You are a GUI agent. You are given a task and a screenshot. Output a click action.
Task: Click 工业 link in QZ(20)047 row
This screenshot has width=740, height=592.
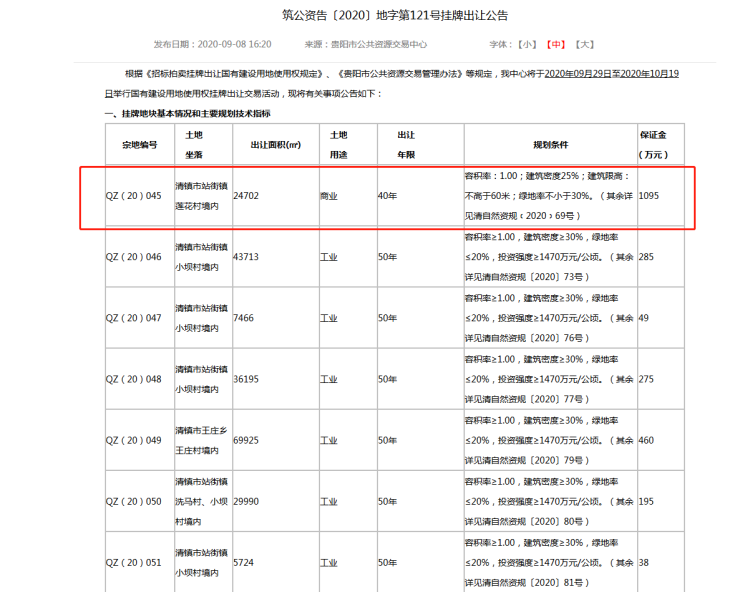pyautogui.click(x=329, y=318)
